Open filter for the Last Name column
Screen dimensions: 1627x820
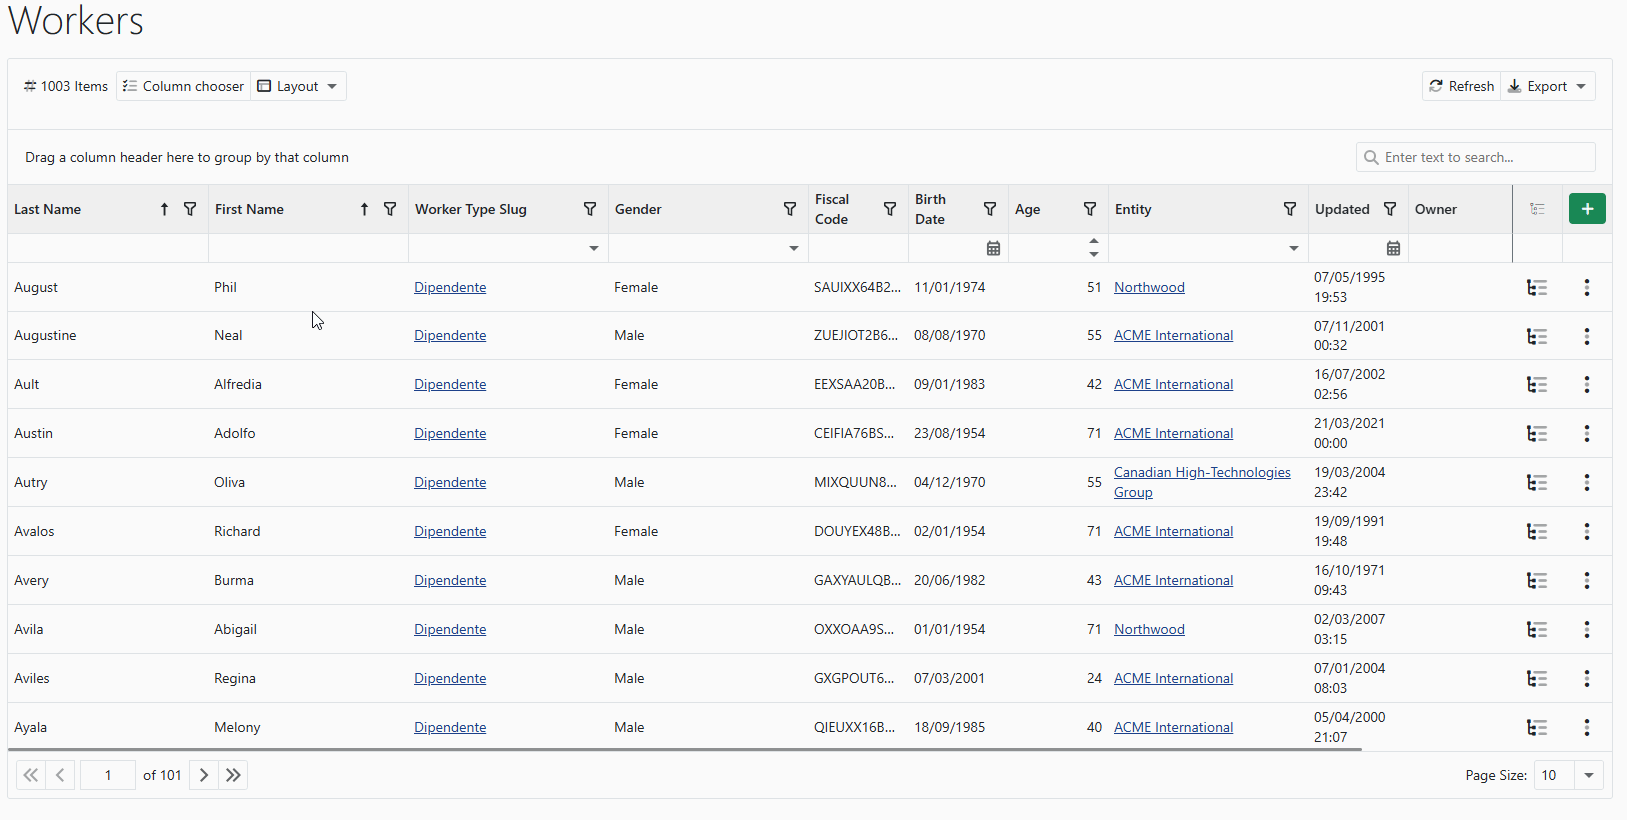coord(190,209)
